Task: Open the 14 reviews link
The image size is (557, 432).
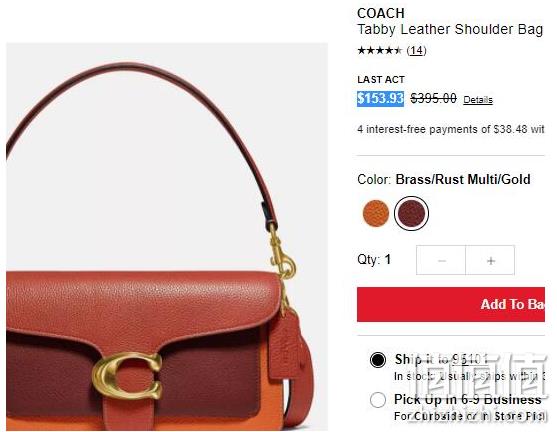Action: coord(416,50)
